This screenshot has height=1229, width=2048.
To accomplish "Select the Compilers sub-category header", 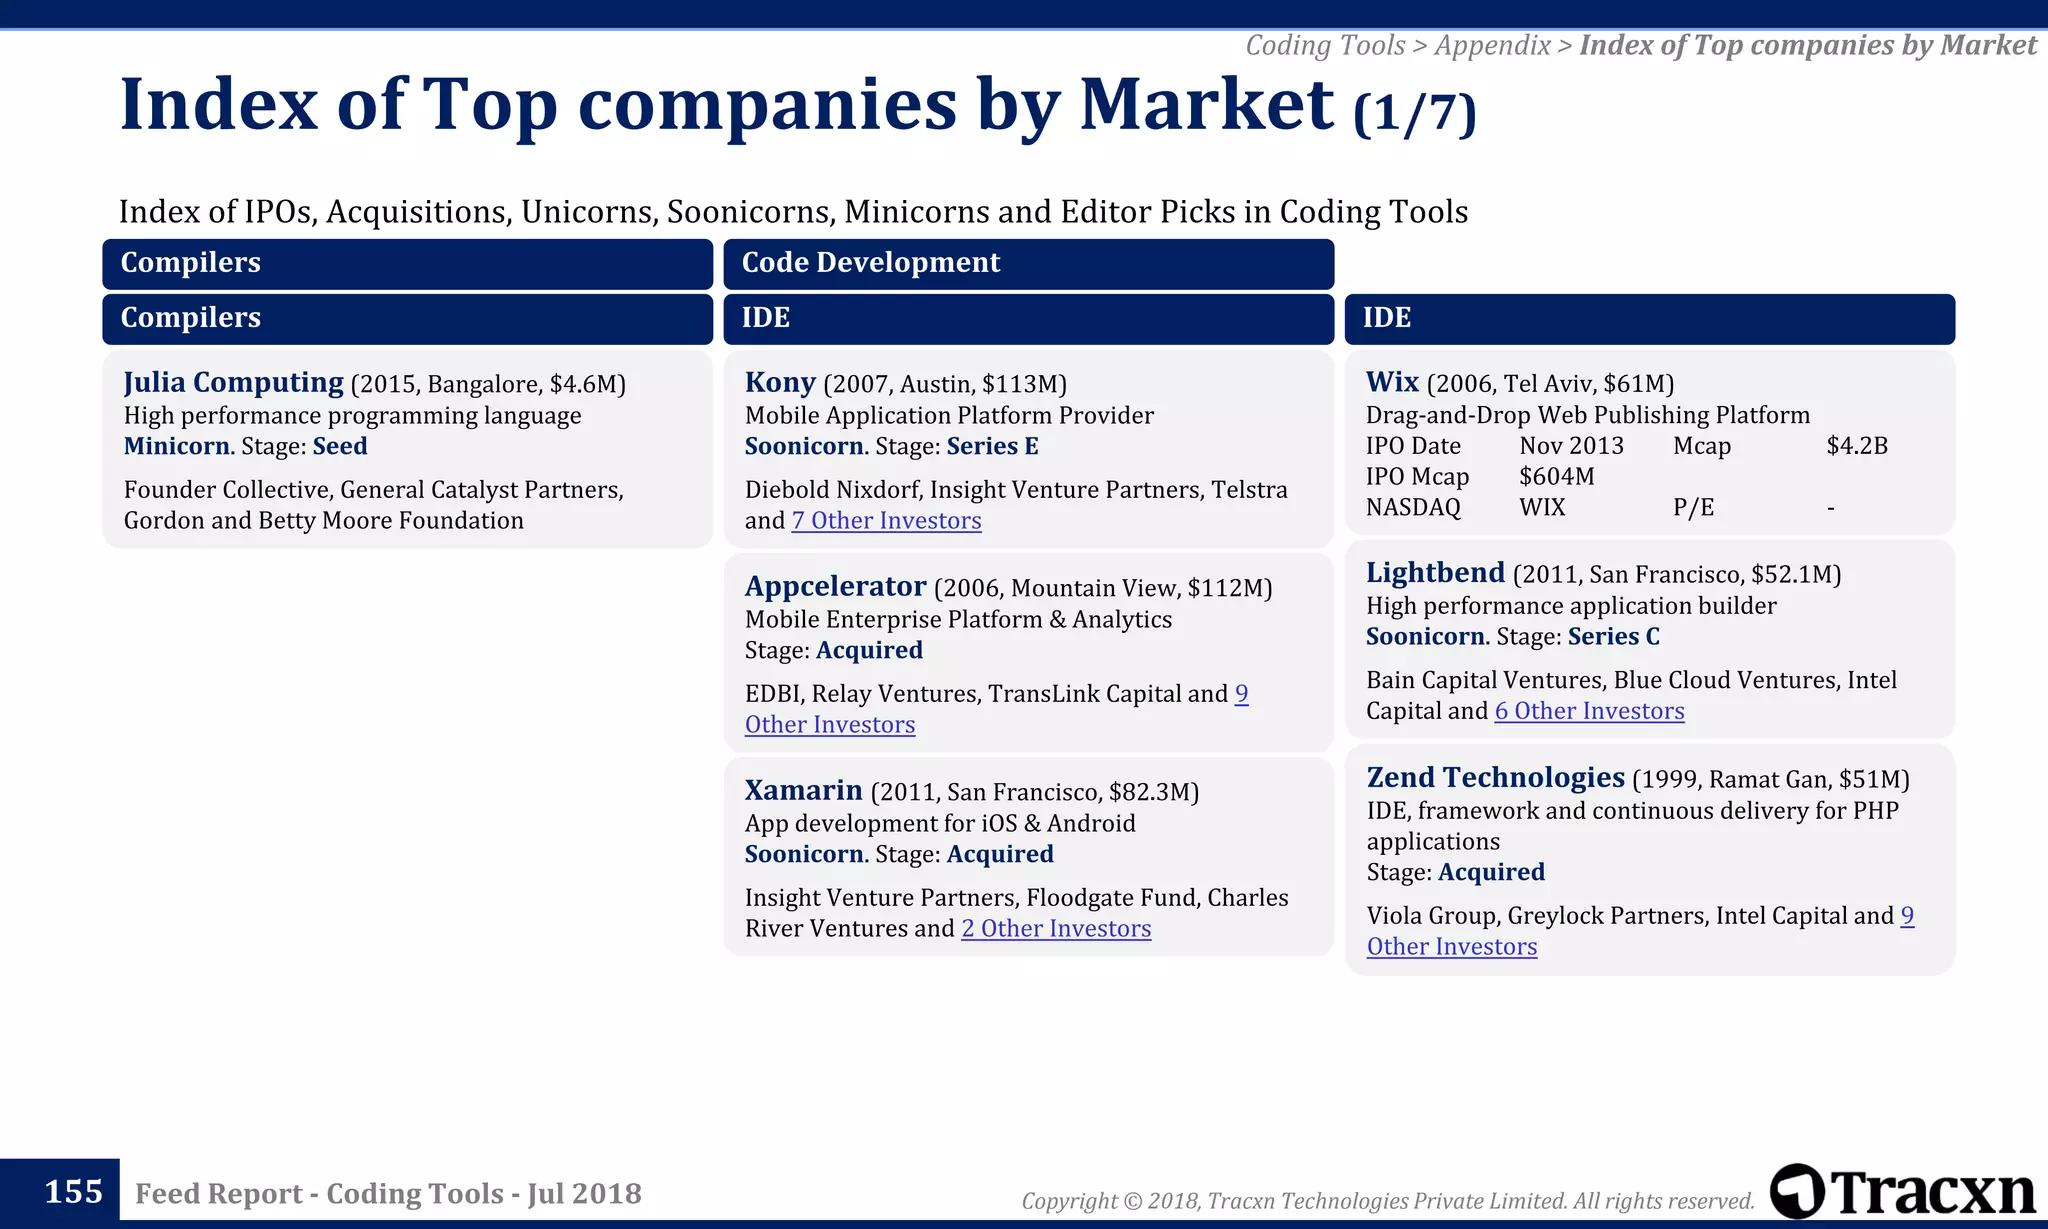I will pyautogui.click(x=408, y=319).
